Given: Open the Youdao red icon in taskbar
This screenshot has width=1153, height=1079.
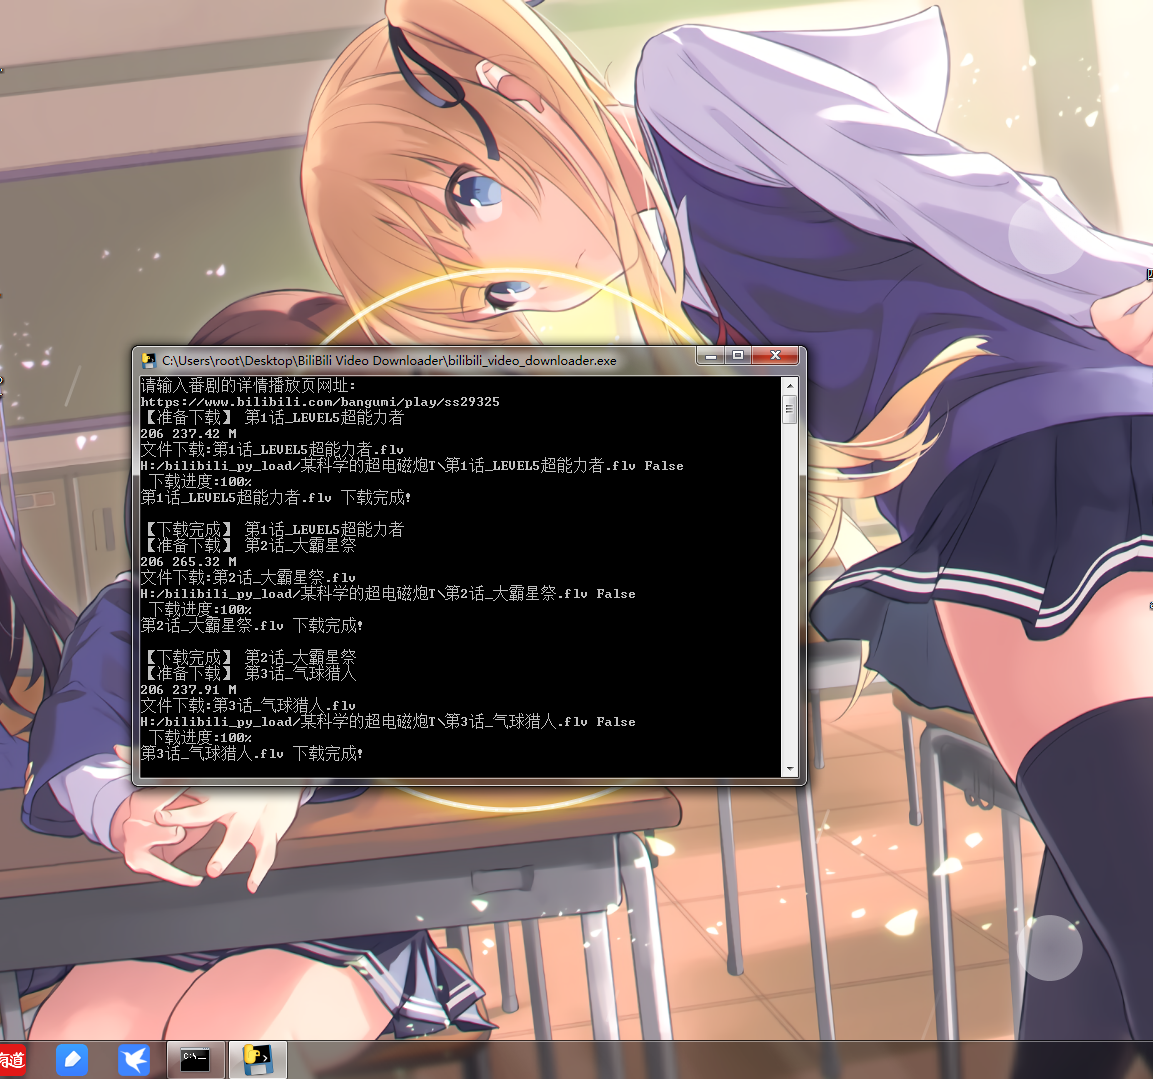Looking at the screenshot, I should click(x=12, y=1060).
